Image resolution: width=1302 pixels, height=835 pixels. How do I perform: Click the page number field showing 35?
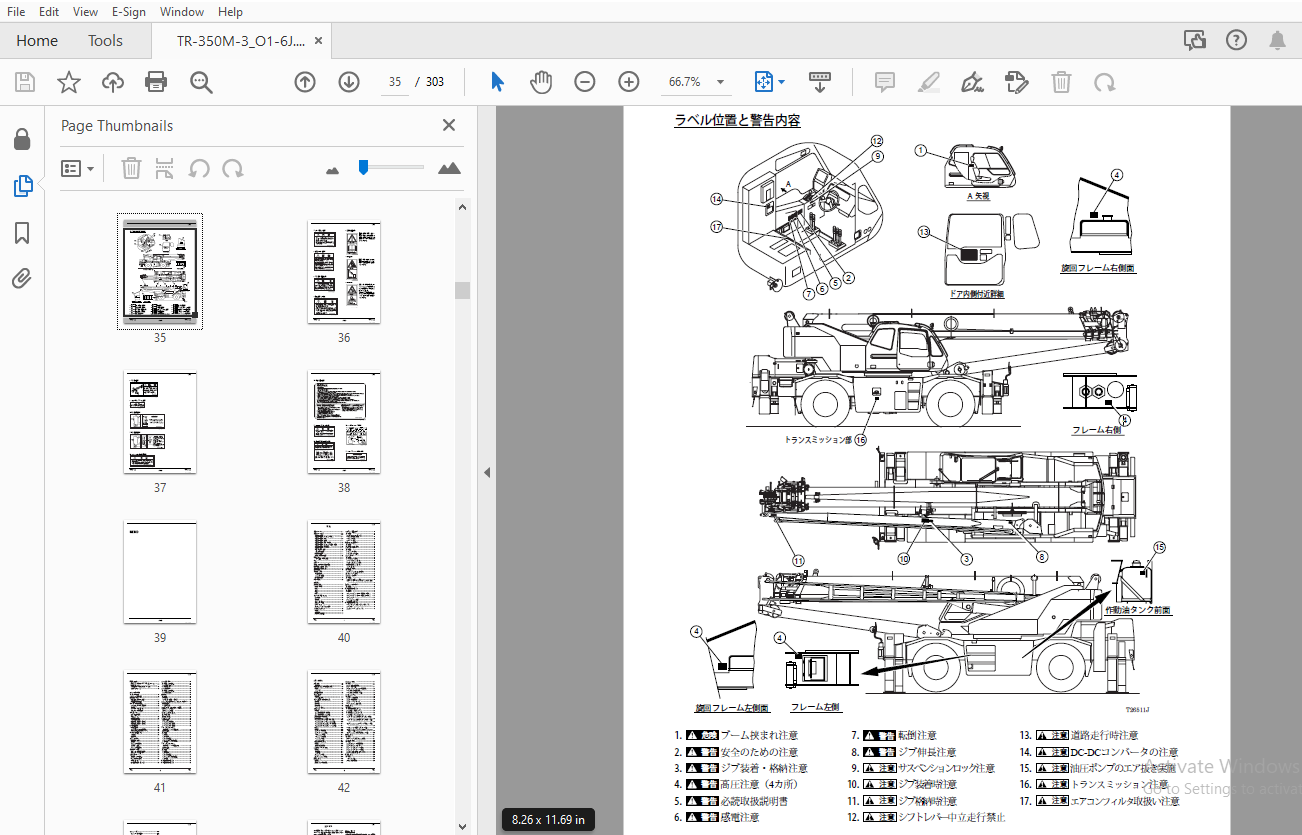pyautogui.click(x=395, y=82)
